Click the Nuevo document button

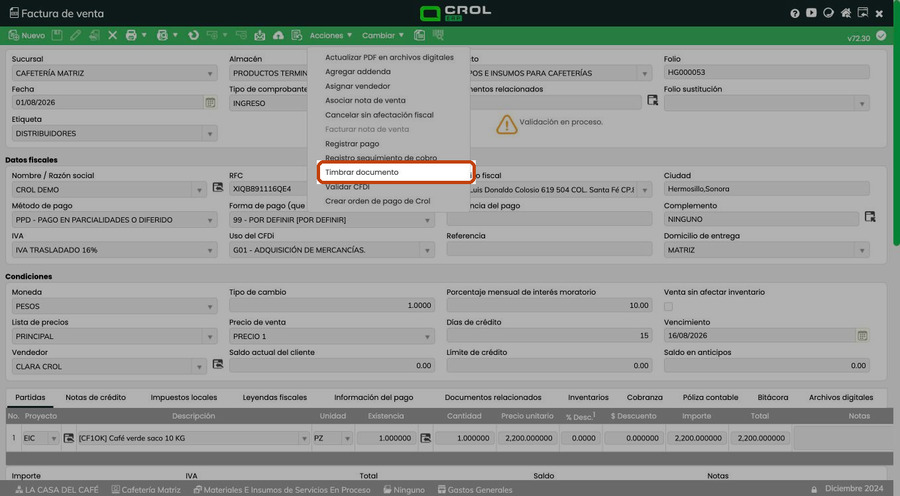tap(26, 36)
